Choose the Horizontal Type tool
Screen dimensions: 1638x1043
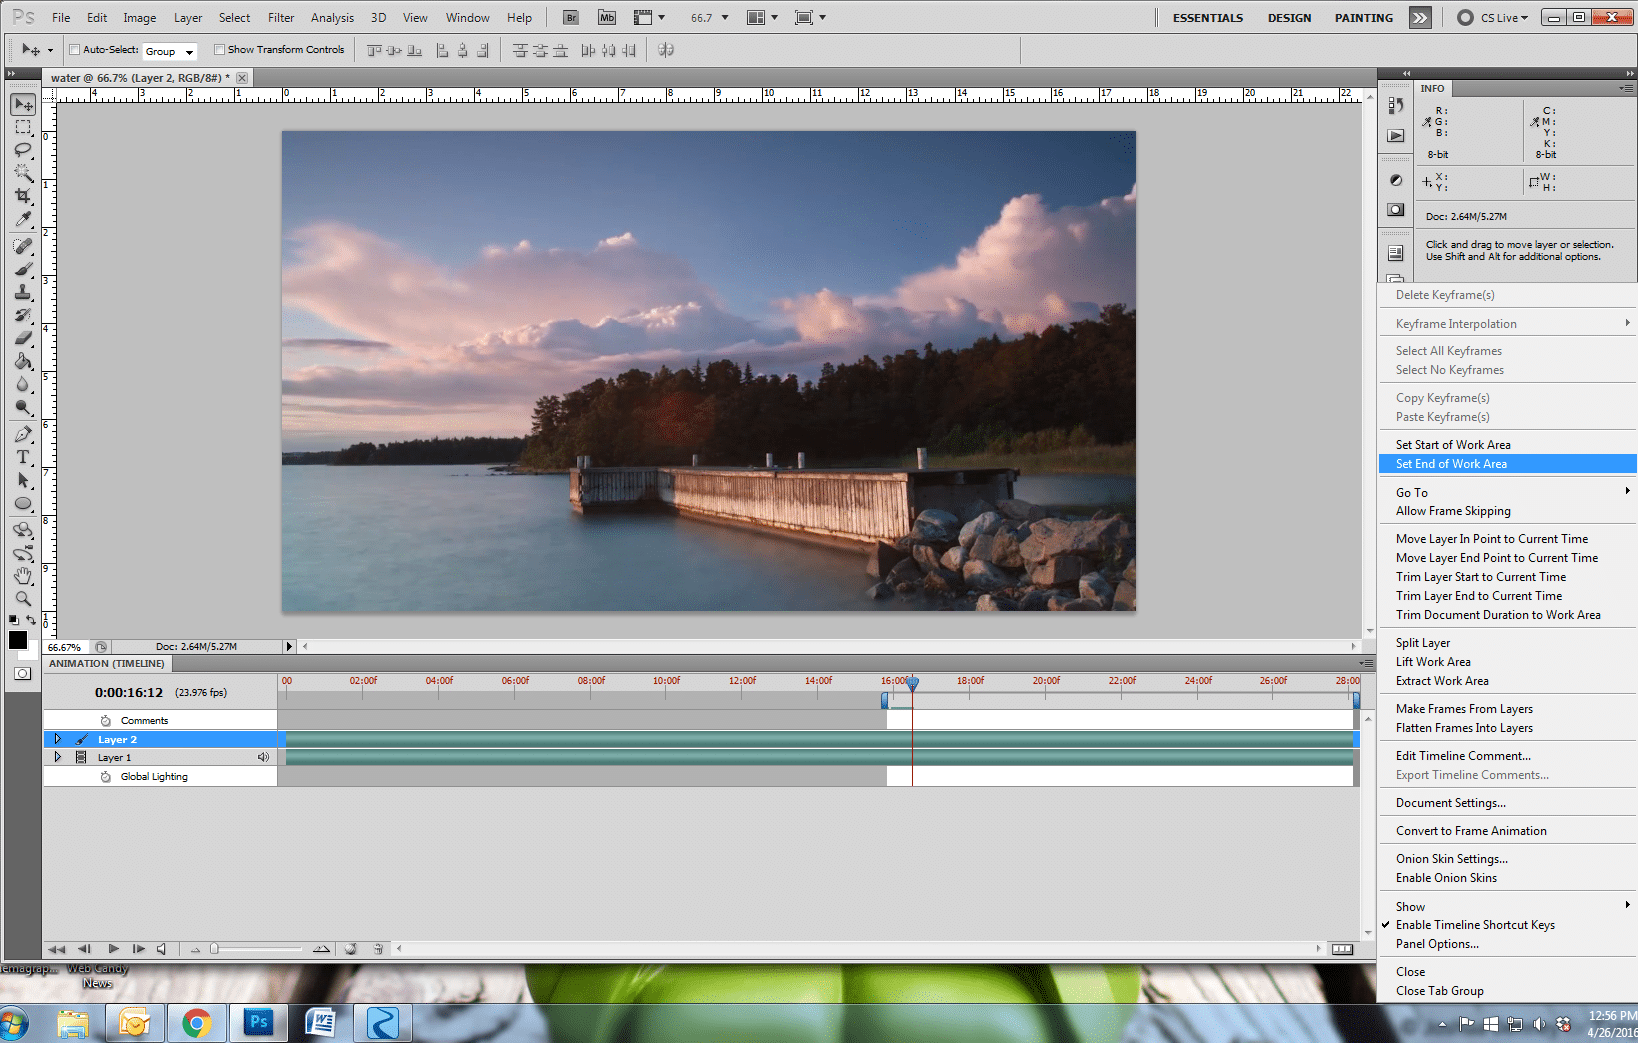pos(23,457)
